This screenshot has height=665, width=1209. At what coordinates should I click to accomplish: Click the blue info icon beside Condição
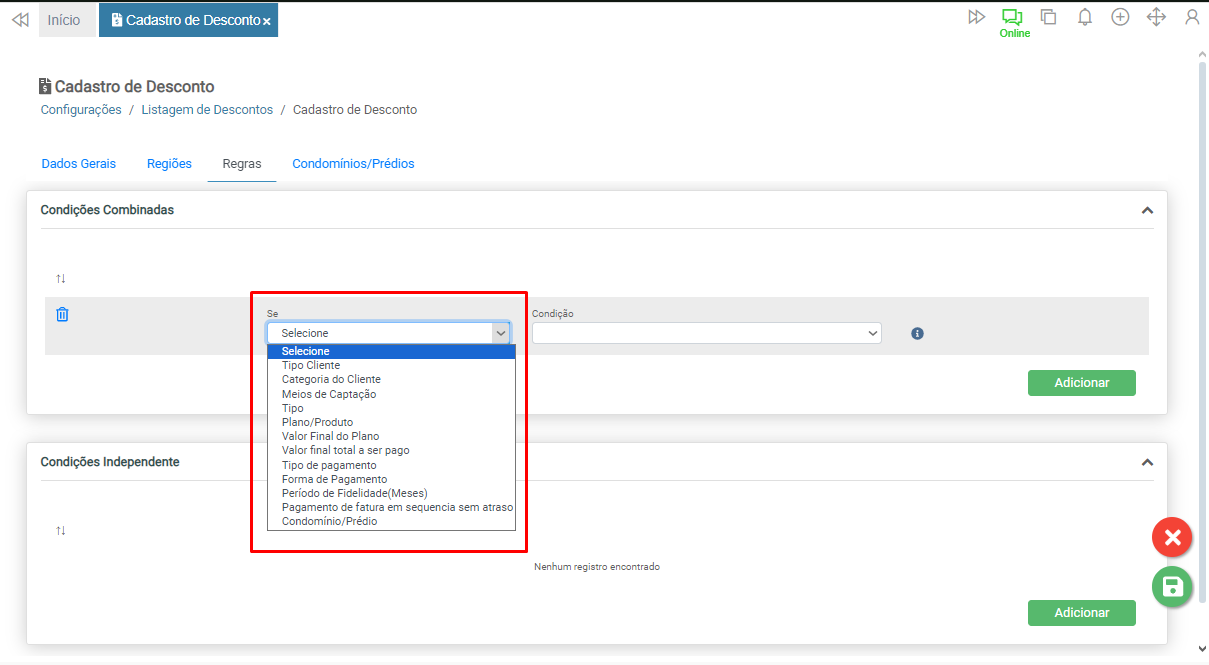coord(917,333)
